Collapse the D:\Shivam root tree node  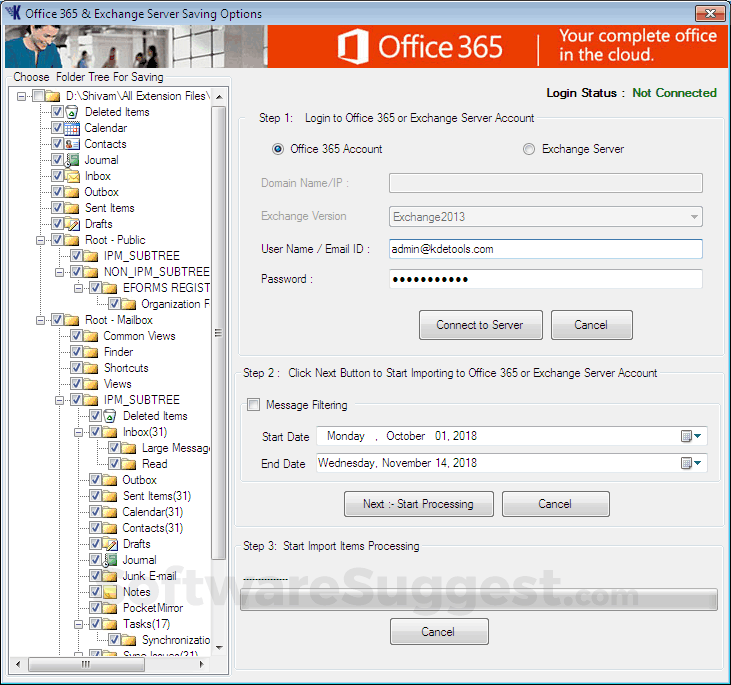21,97
